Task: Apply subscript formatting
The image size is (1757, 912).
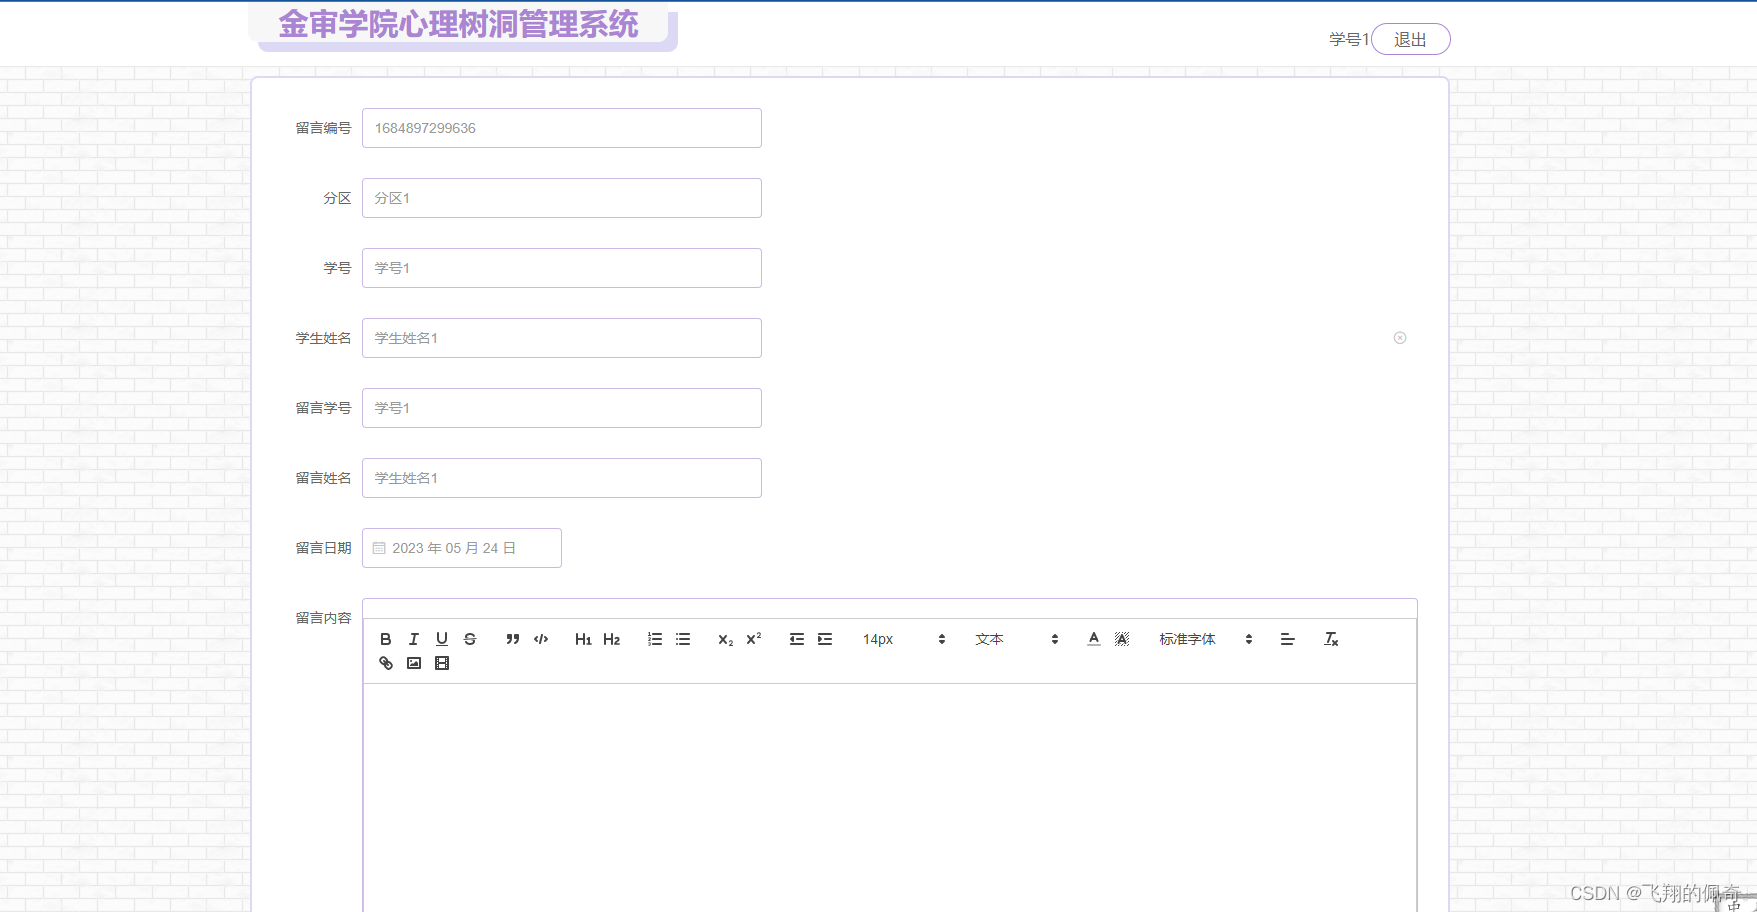Action: [x=726, y=639]
